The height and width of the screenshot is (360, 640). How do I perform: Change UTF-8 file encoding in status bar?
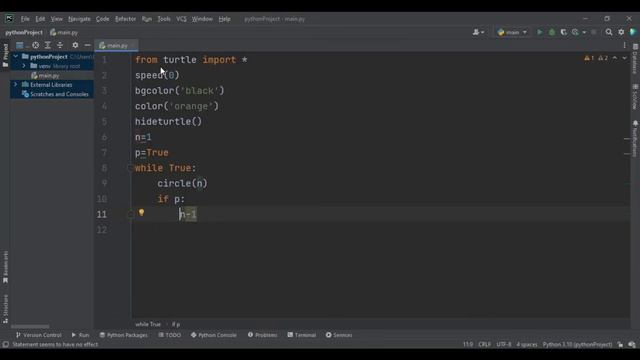pos(504,344)
